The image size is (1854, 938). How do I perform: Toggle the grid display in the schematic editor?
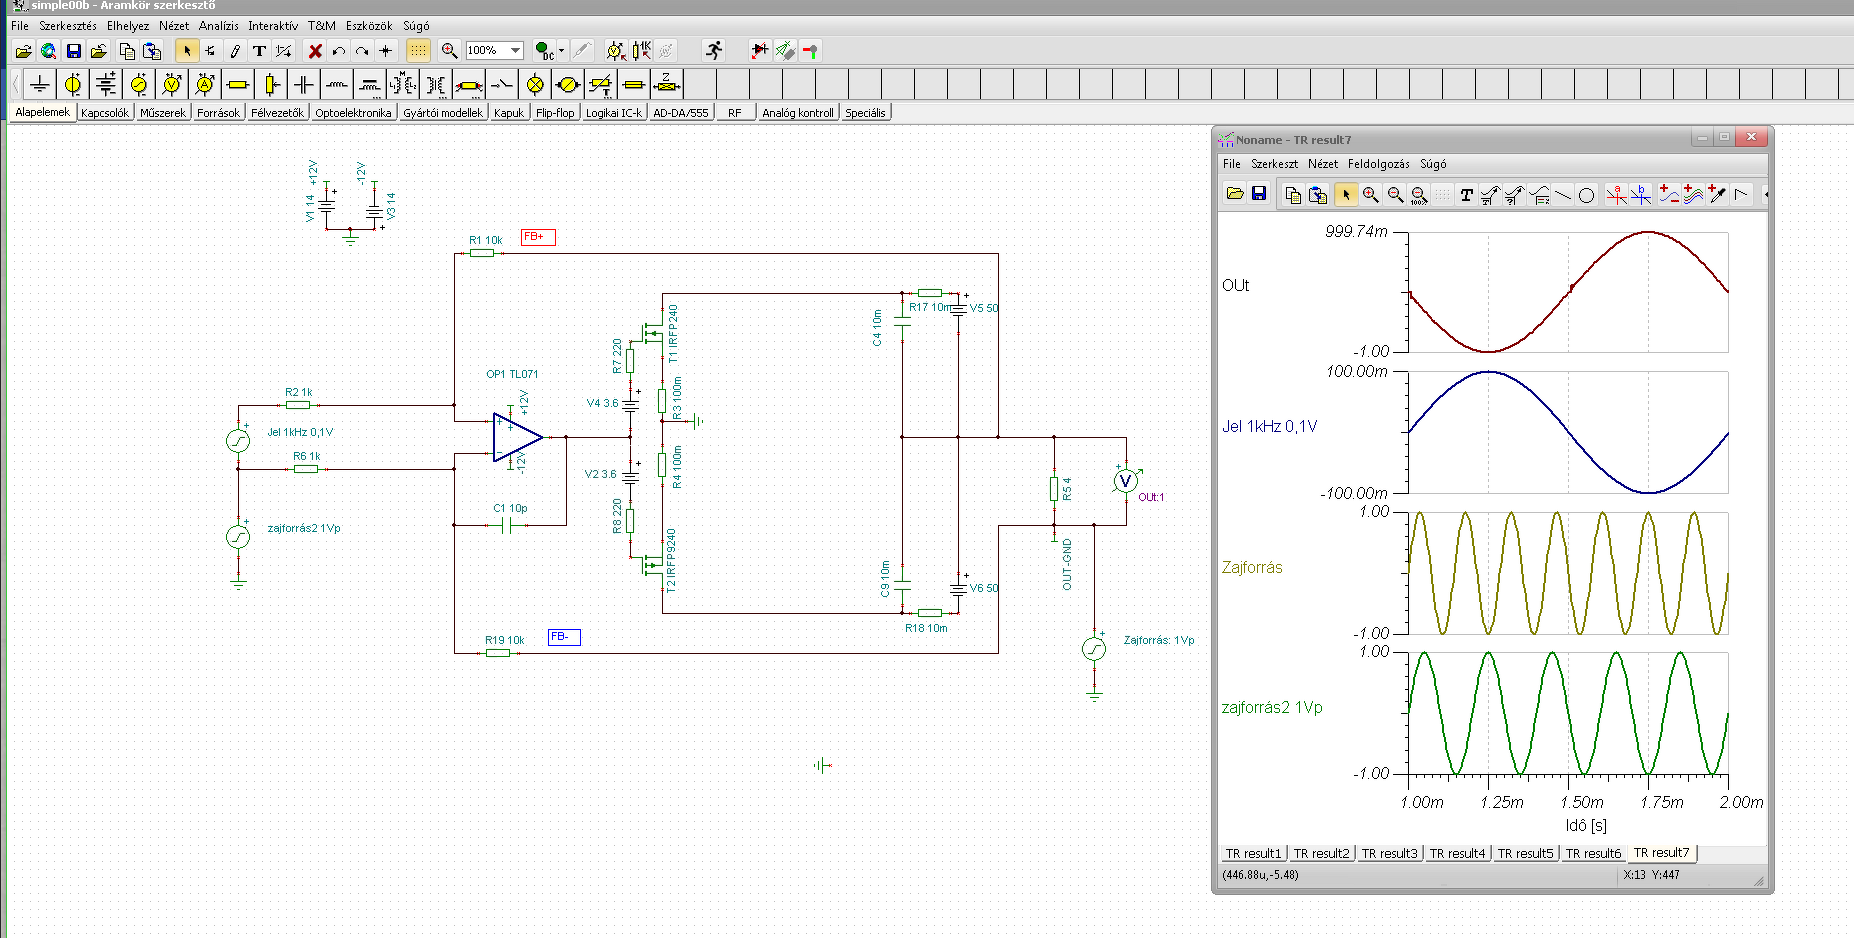pyautogui.click(x=418, y=51)
